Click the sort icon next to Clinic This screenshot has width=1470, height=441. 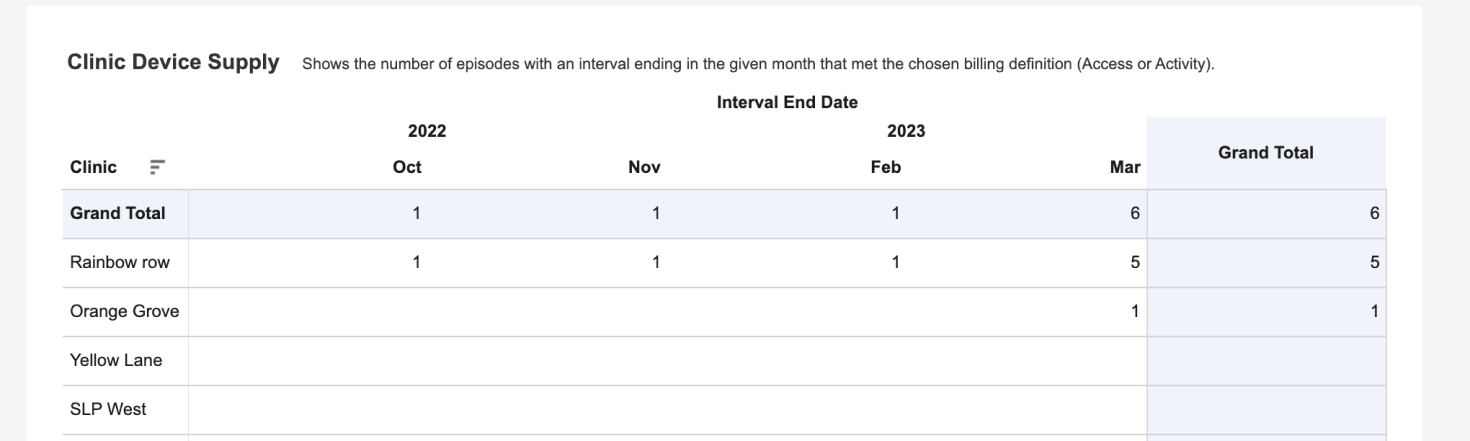[x=156, y=168]
